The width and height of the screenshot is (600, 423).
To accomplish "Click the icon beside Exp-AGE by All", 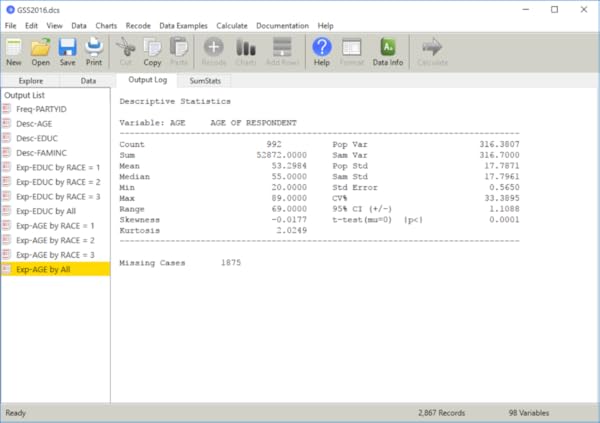I will pyautogui.click(x=7, y=269).
